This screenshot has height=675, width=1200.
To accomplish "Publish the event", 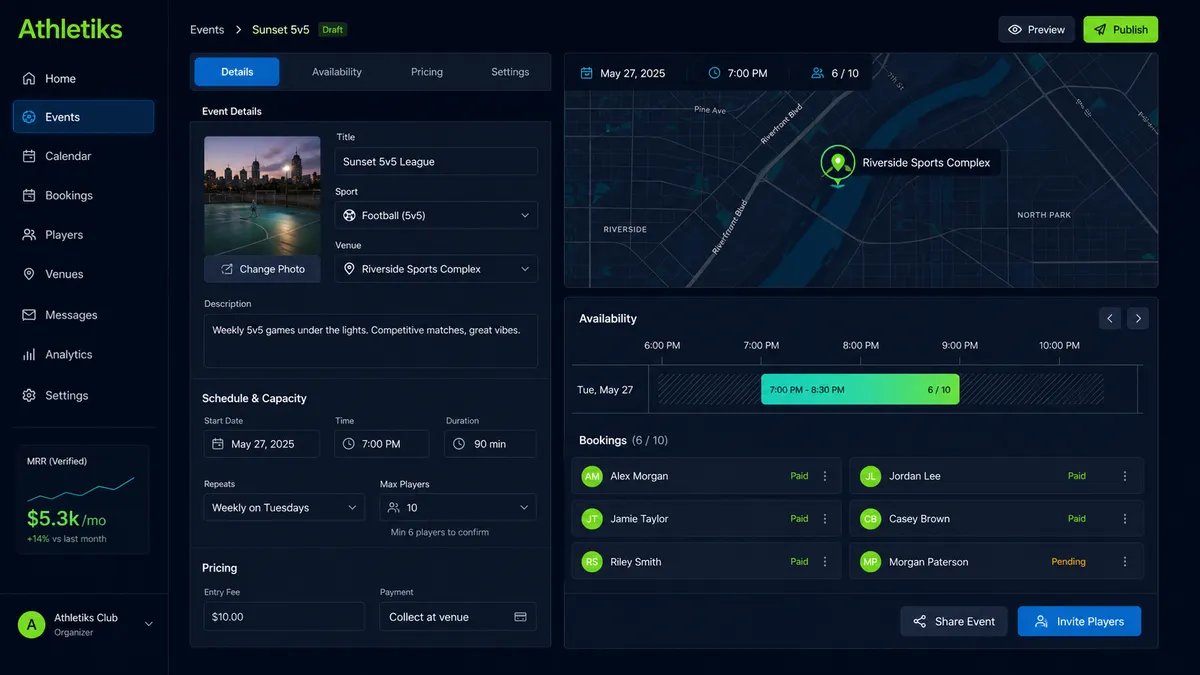I will tap(1121, 29).
